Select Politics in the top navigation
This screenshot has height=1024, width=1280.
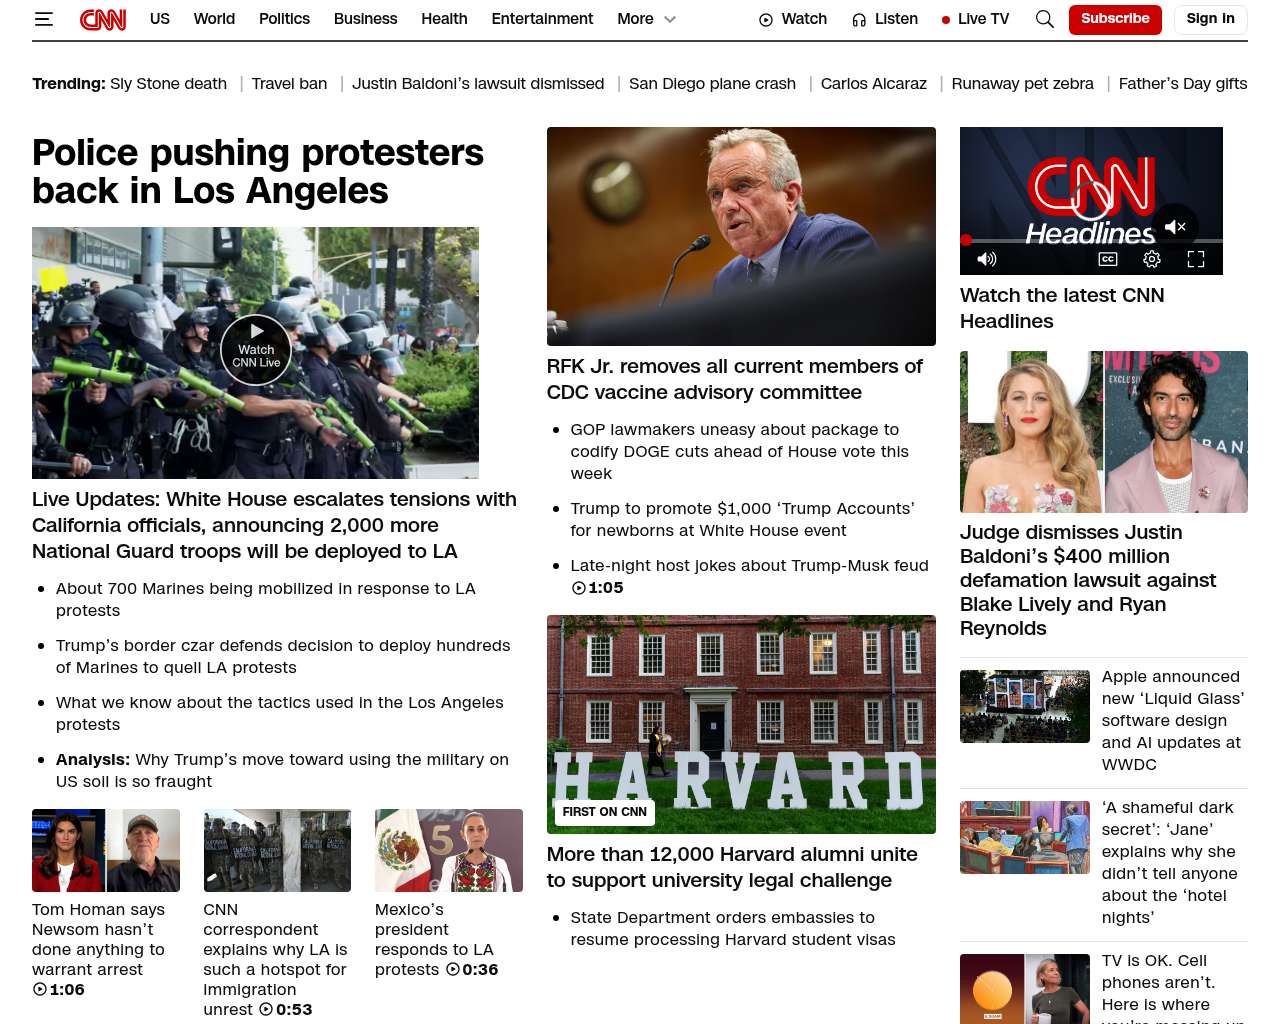tap(284, 19)
